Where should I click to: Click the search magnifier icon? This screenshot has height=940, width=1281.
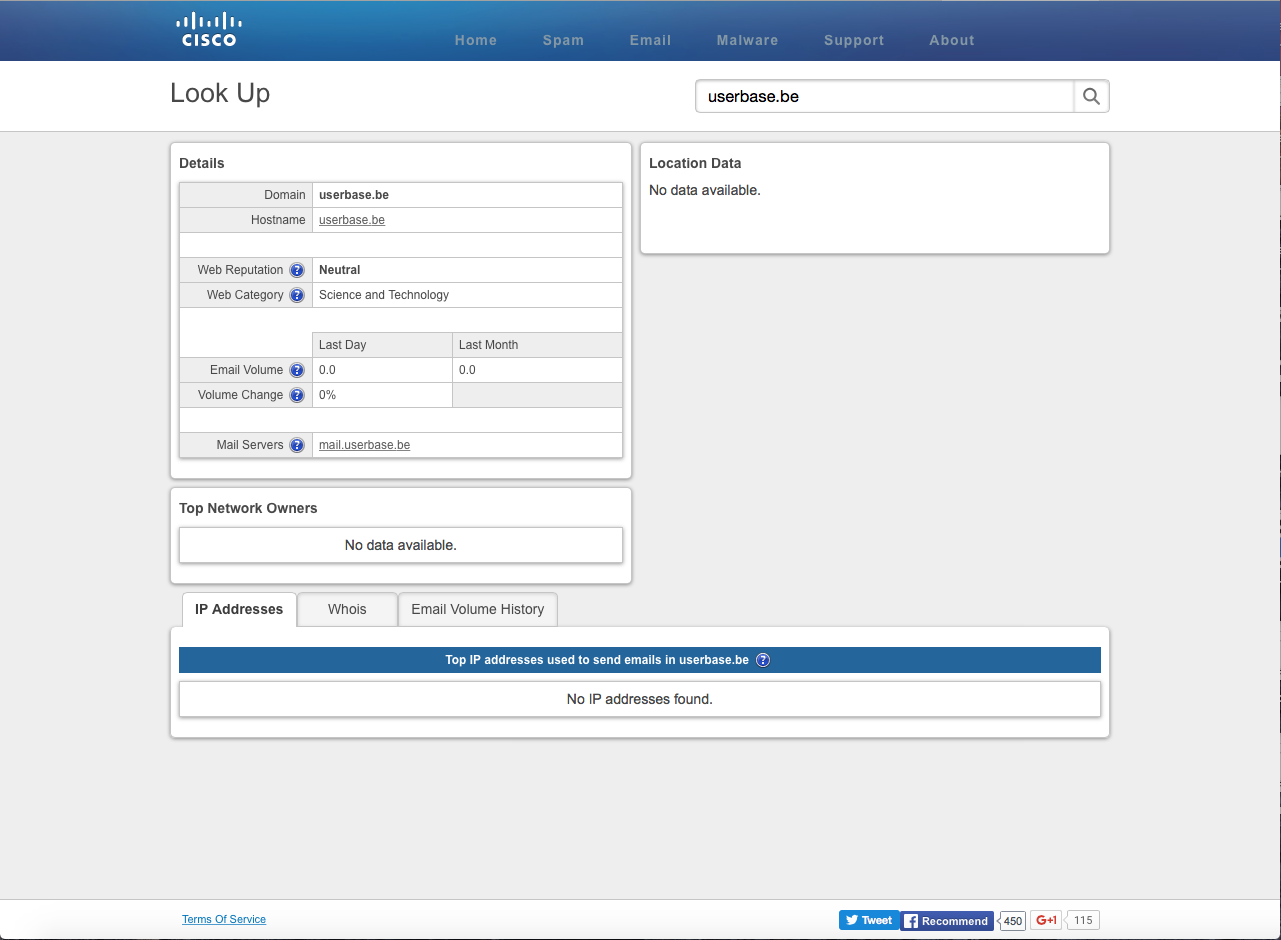(1091, 97)
